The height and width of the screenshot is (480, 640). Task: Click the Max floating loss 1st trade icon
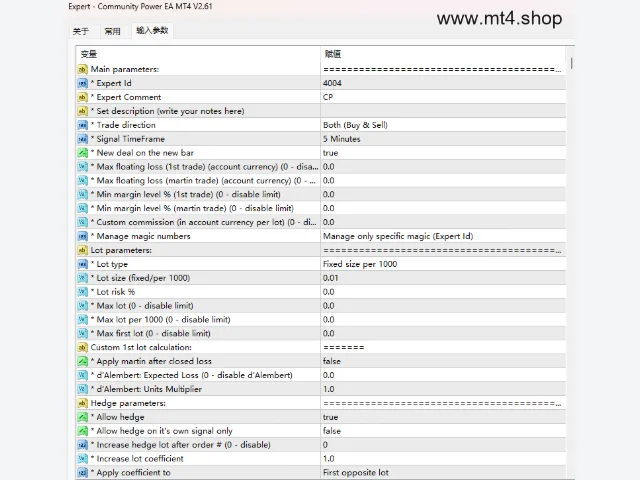(x=82, y=167)
